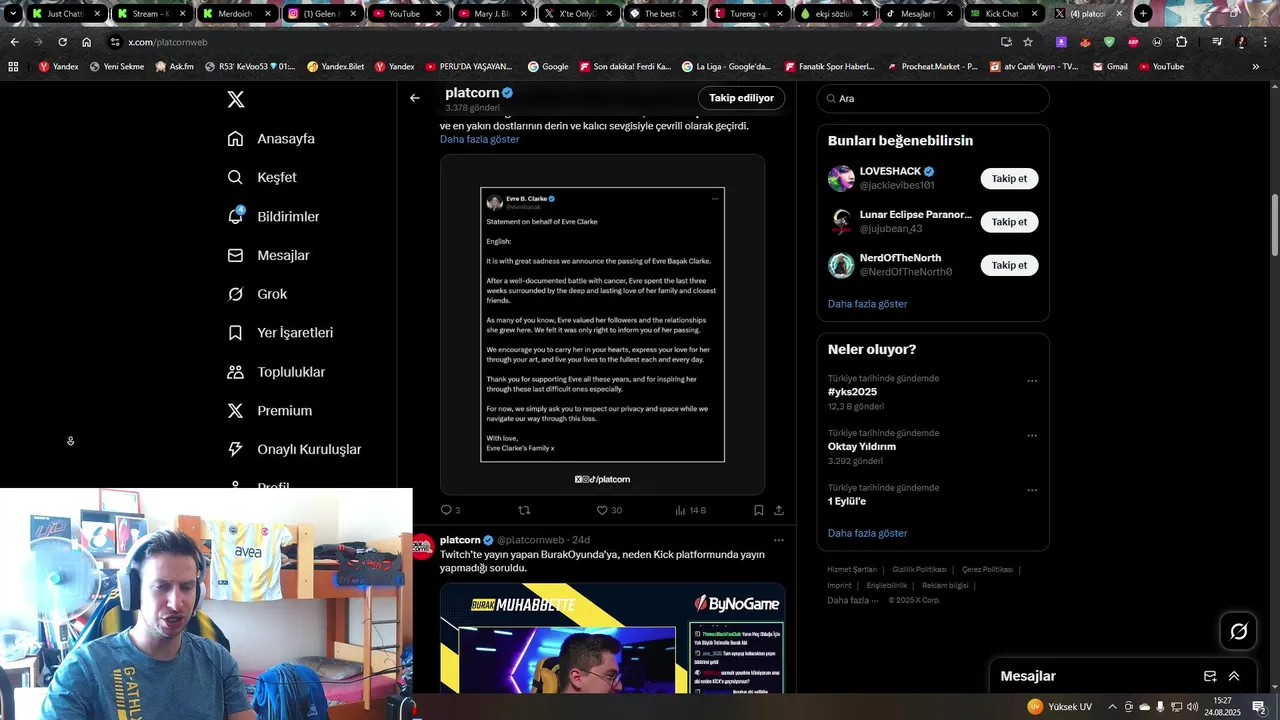Open the tab search dropdown arrow

(x=13, y=14)
